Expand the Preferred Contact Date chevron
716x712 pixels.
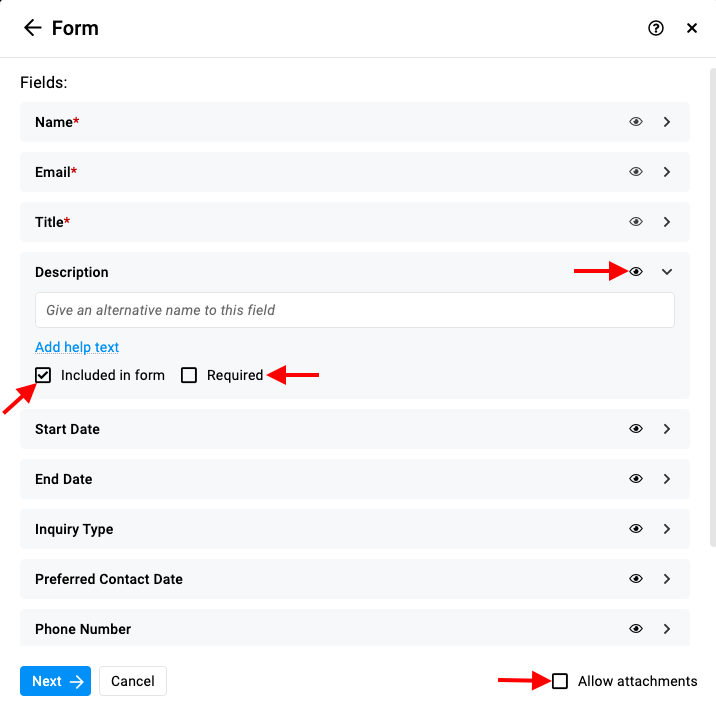[x=667, y=579]
